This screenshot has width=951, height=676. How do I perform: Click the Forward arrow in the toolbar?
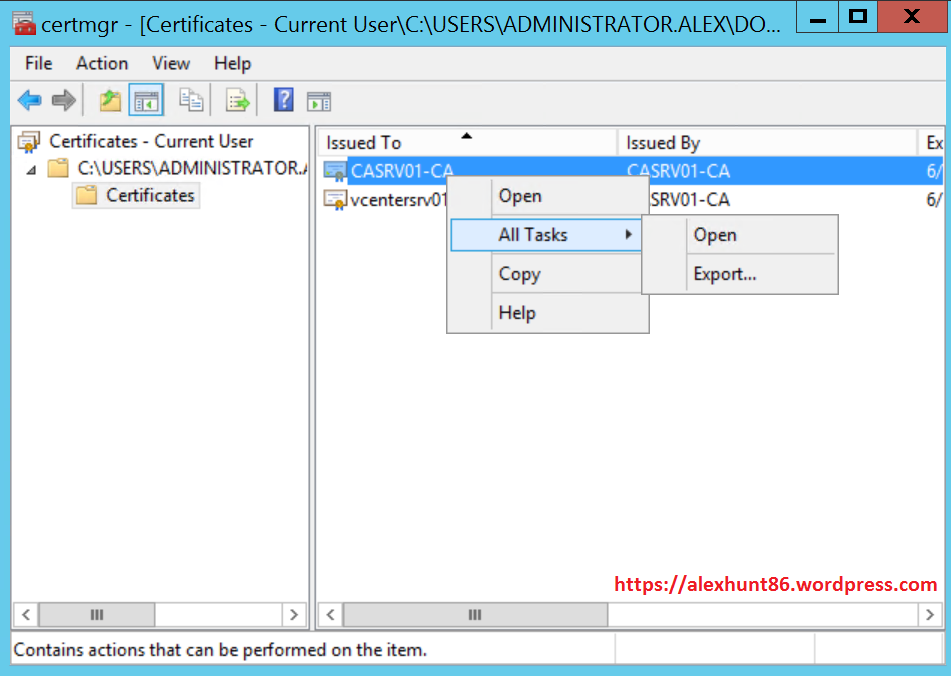[63, 100]
